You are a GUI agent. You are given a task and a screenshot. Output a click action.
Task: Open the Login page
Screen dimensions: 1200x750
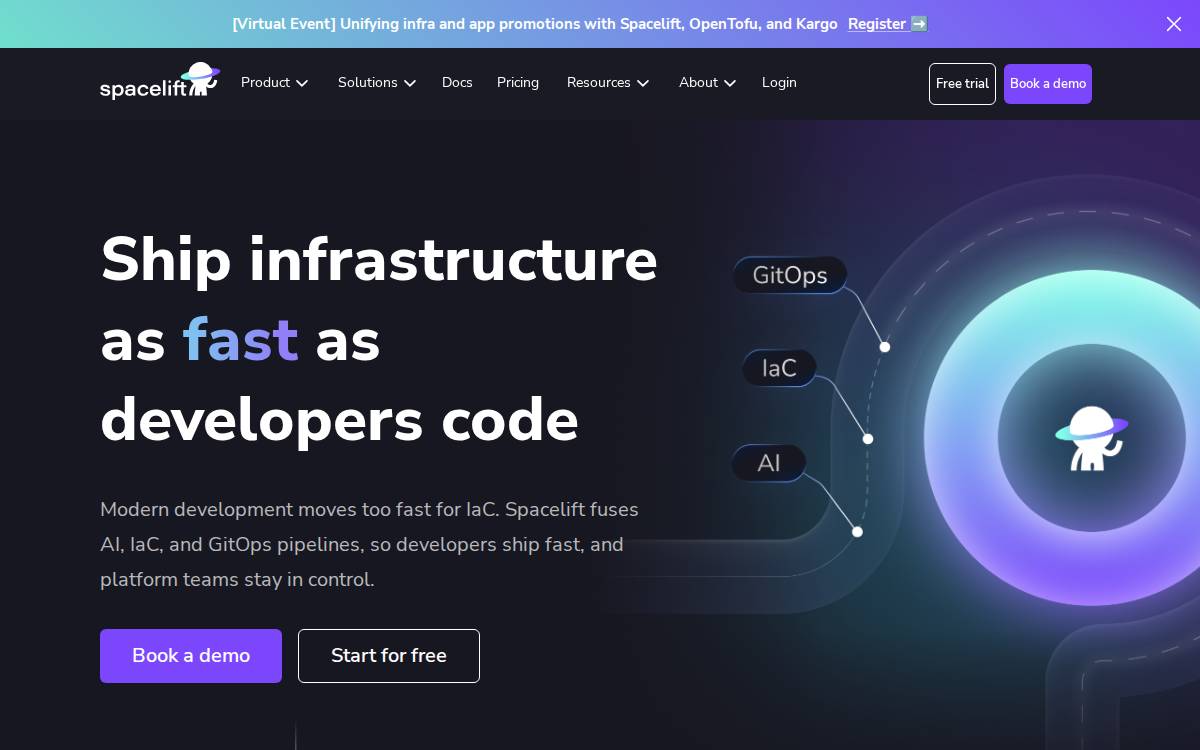[779, 83]
